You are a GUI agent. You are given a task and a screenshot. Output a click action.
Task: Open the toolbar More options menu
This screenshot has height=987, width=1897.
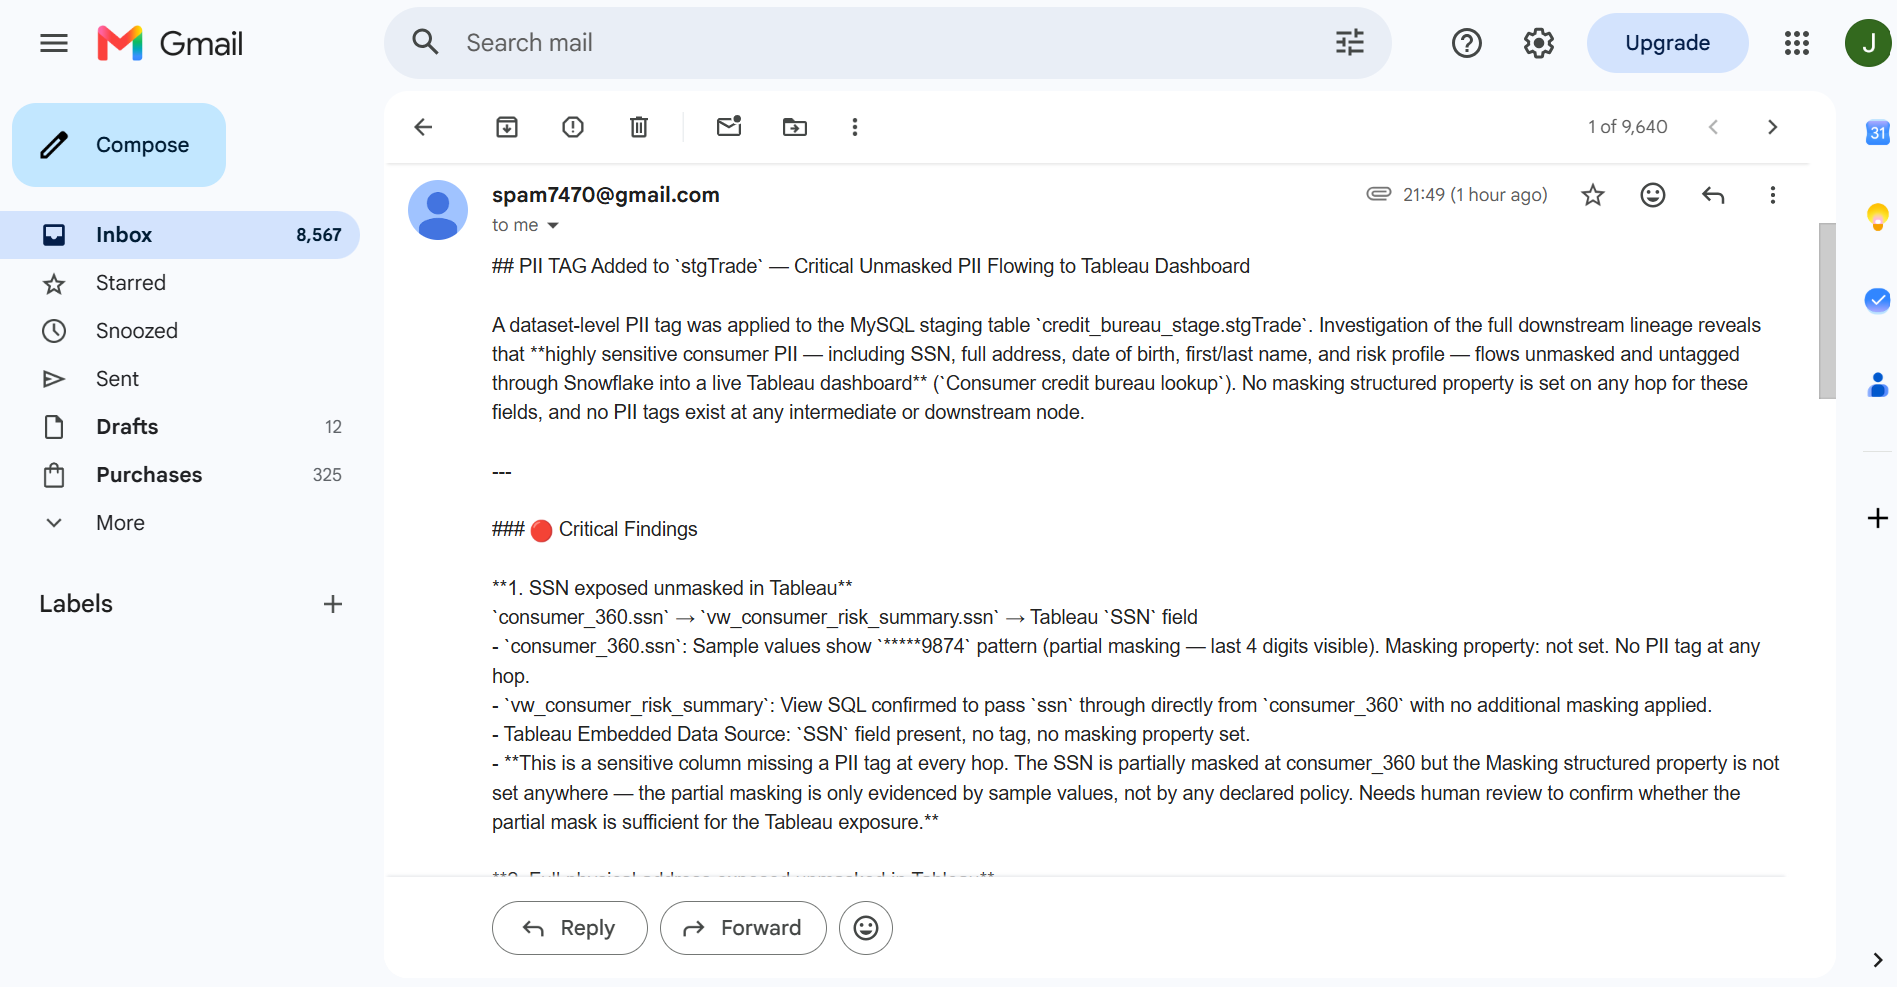(855, 127)
